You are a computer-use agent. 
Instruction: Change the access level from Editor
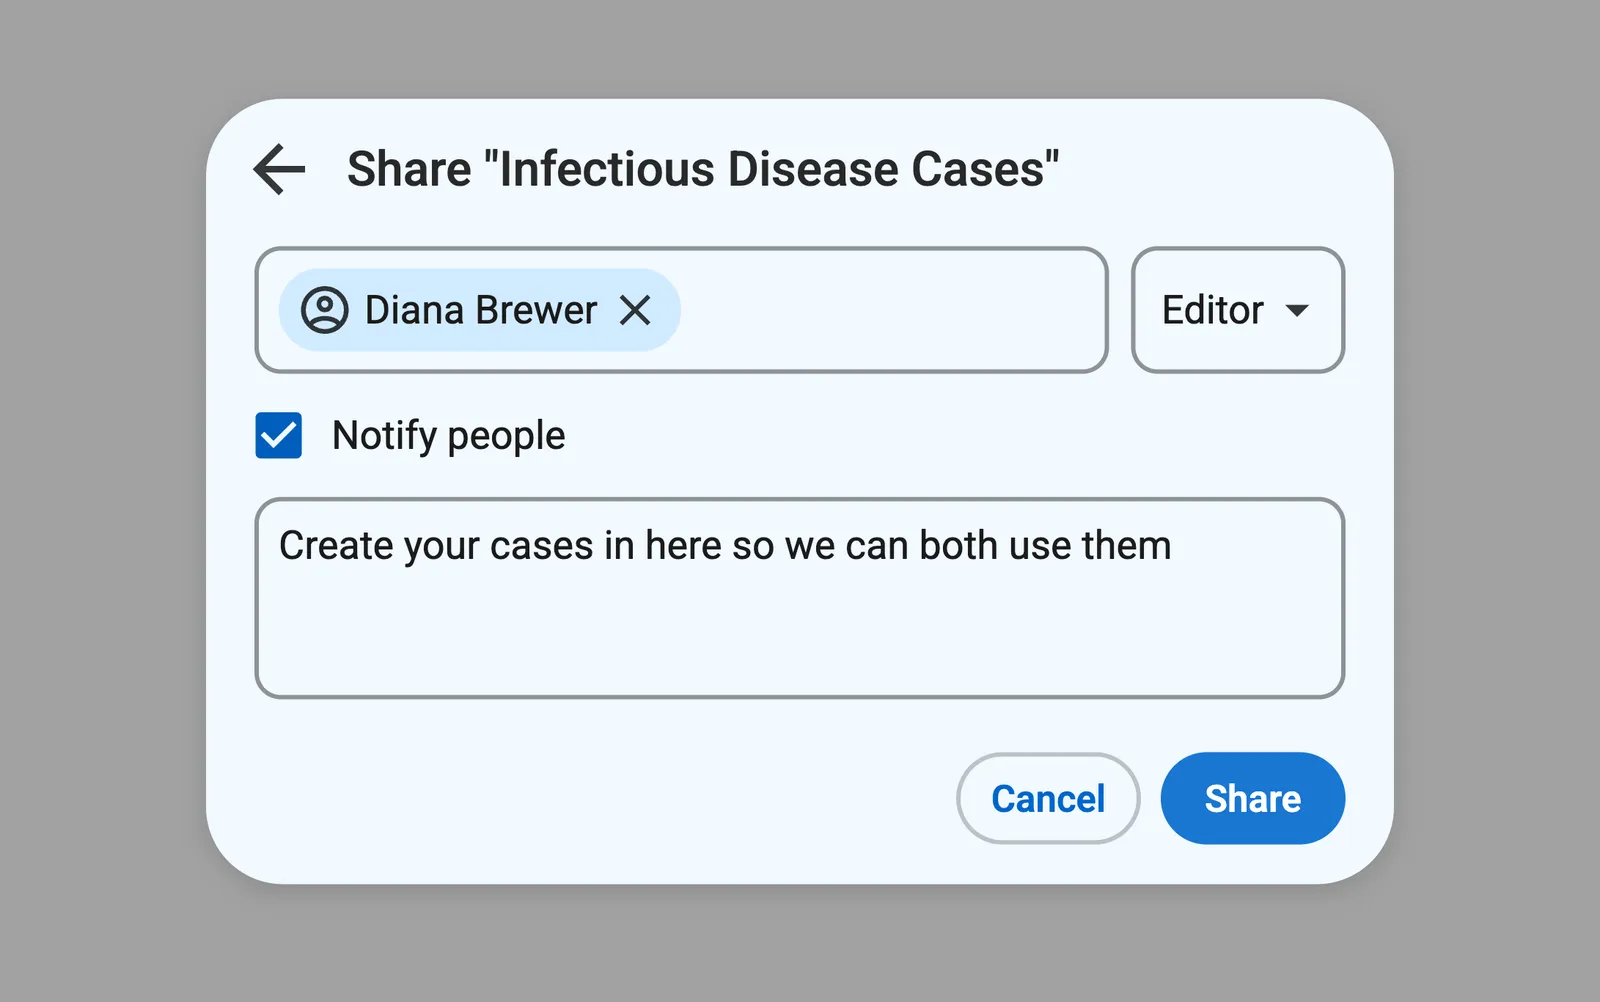click(1237, 310)
